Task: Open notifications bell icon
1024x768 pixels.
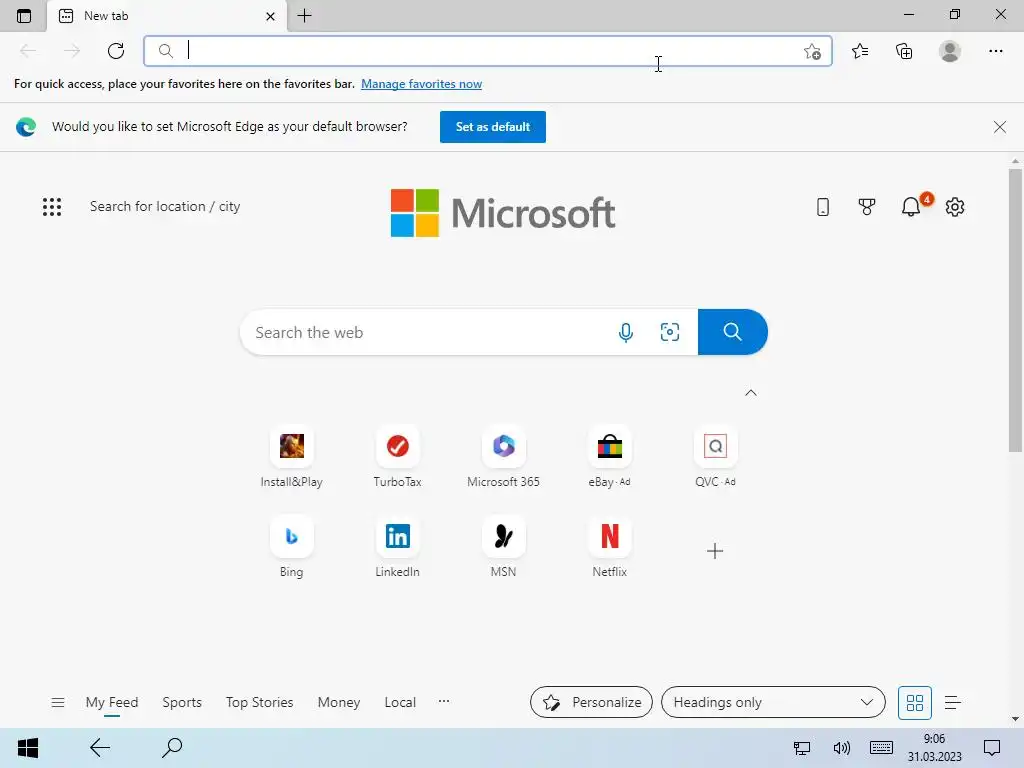Action: click(x=911, y=207)
